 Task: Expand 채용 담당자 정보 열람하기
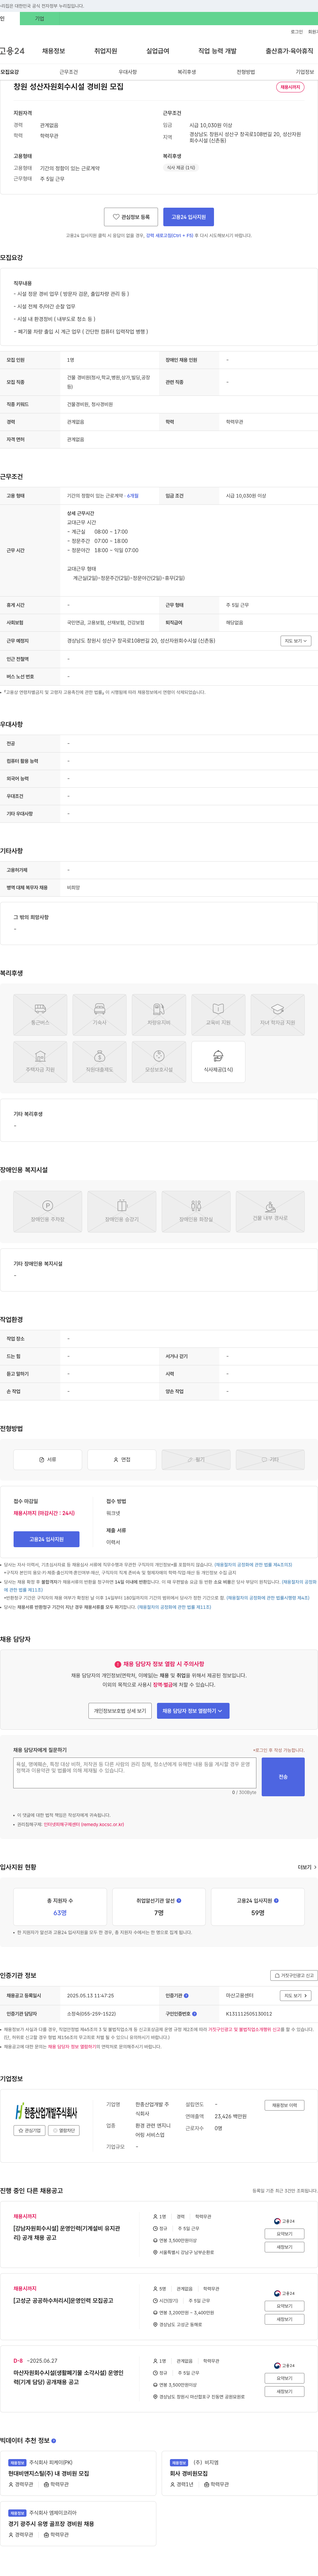point(193,1711)
